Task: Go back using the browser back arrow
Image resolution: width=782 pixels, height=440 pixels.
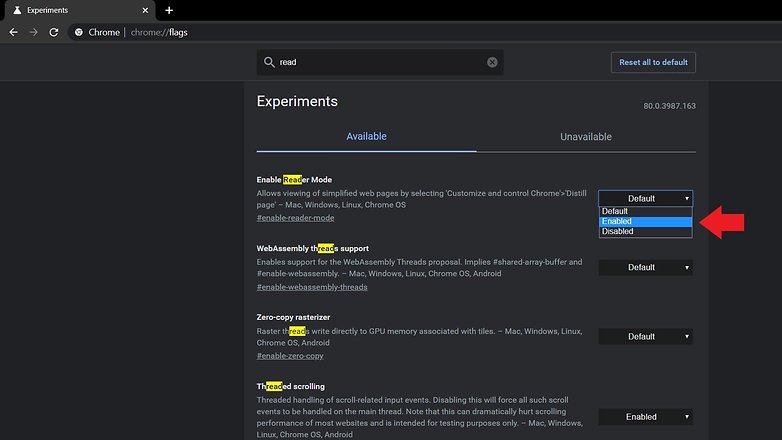Action: coord(13,32)
